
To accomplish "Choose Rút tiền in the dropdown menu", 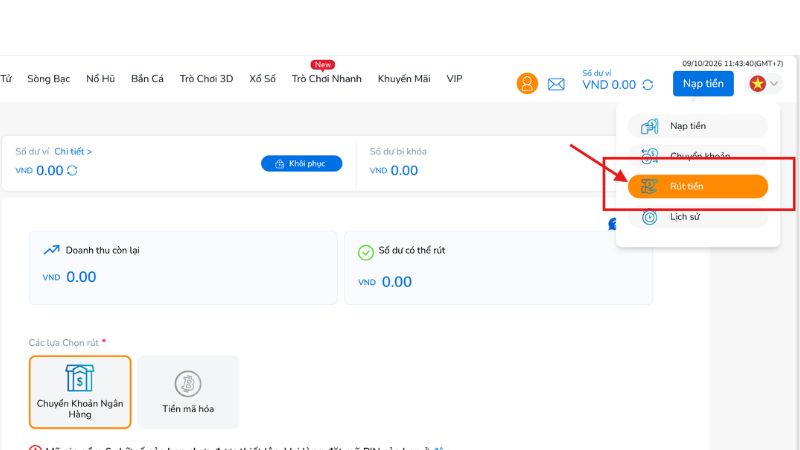I will 697,186.
